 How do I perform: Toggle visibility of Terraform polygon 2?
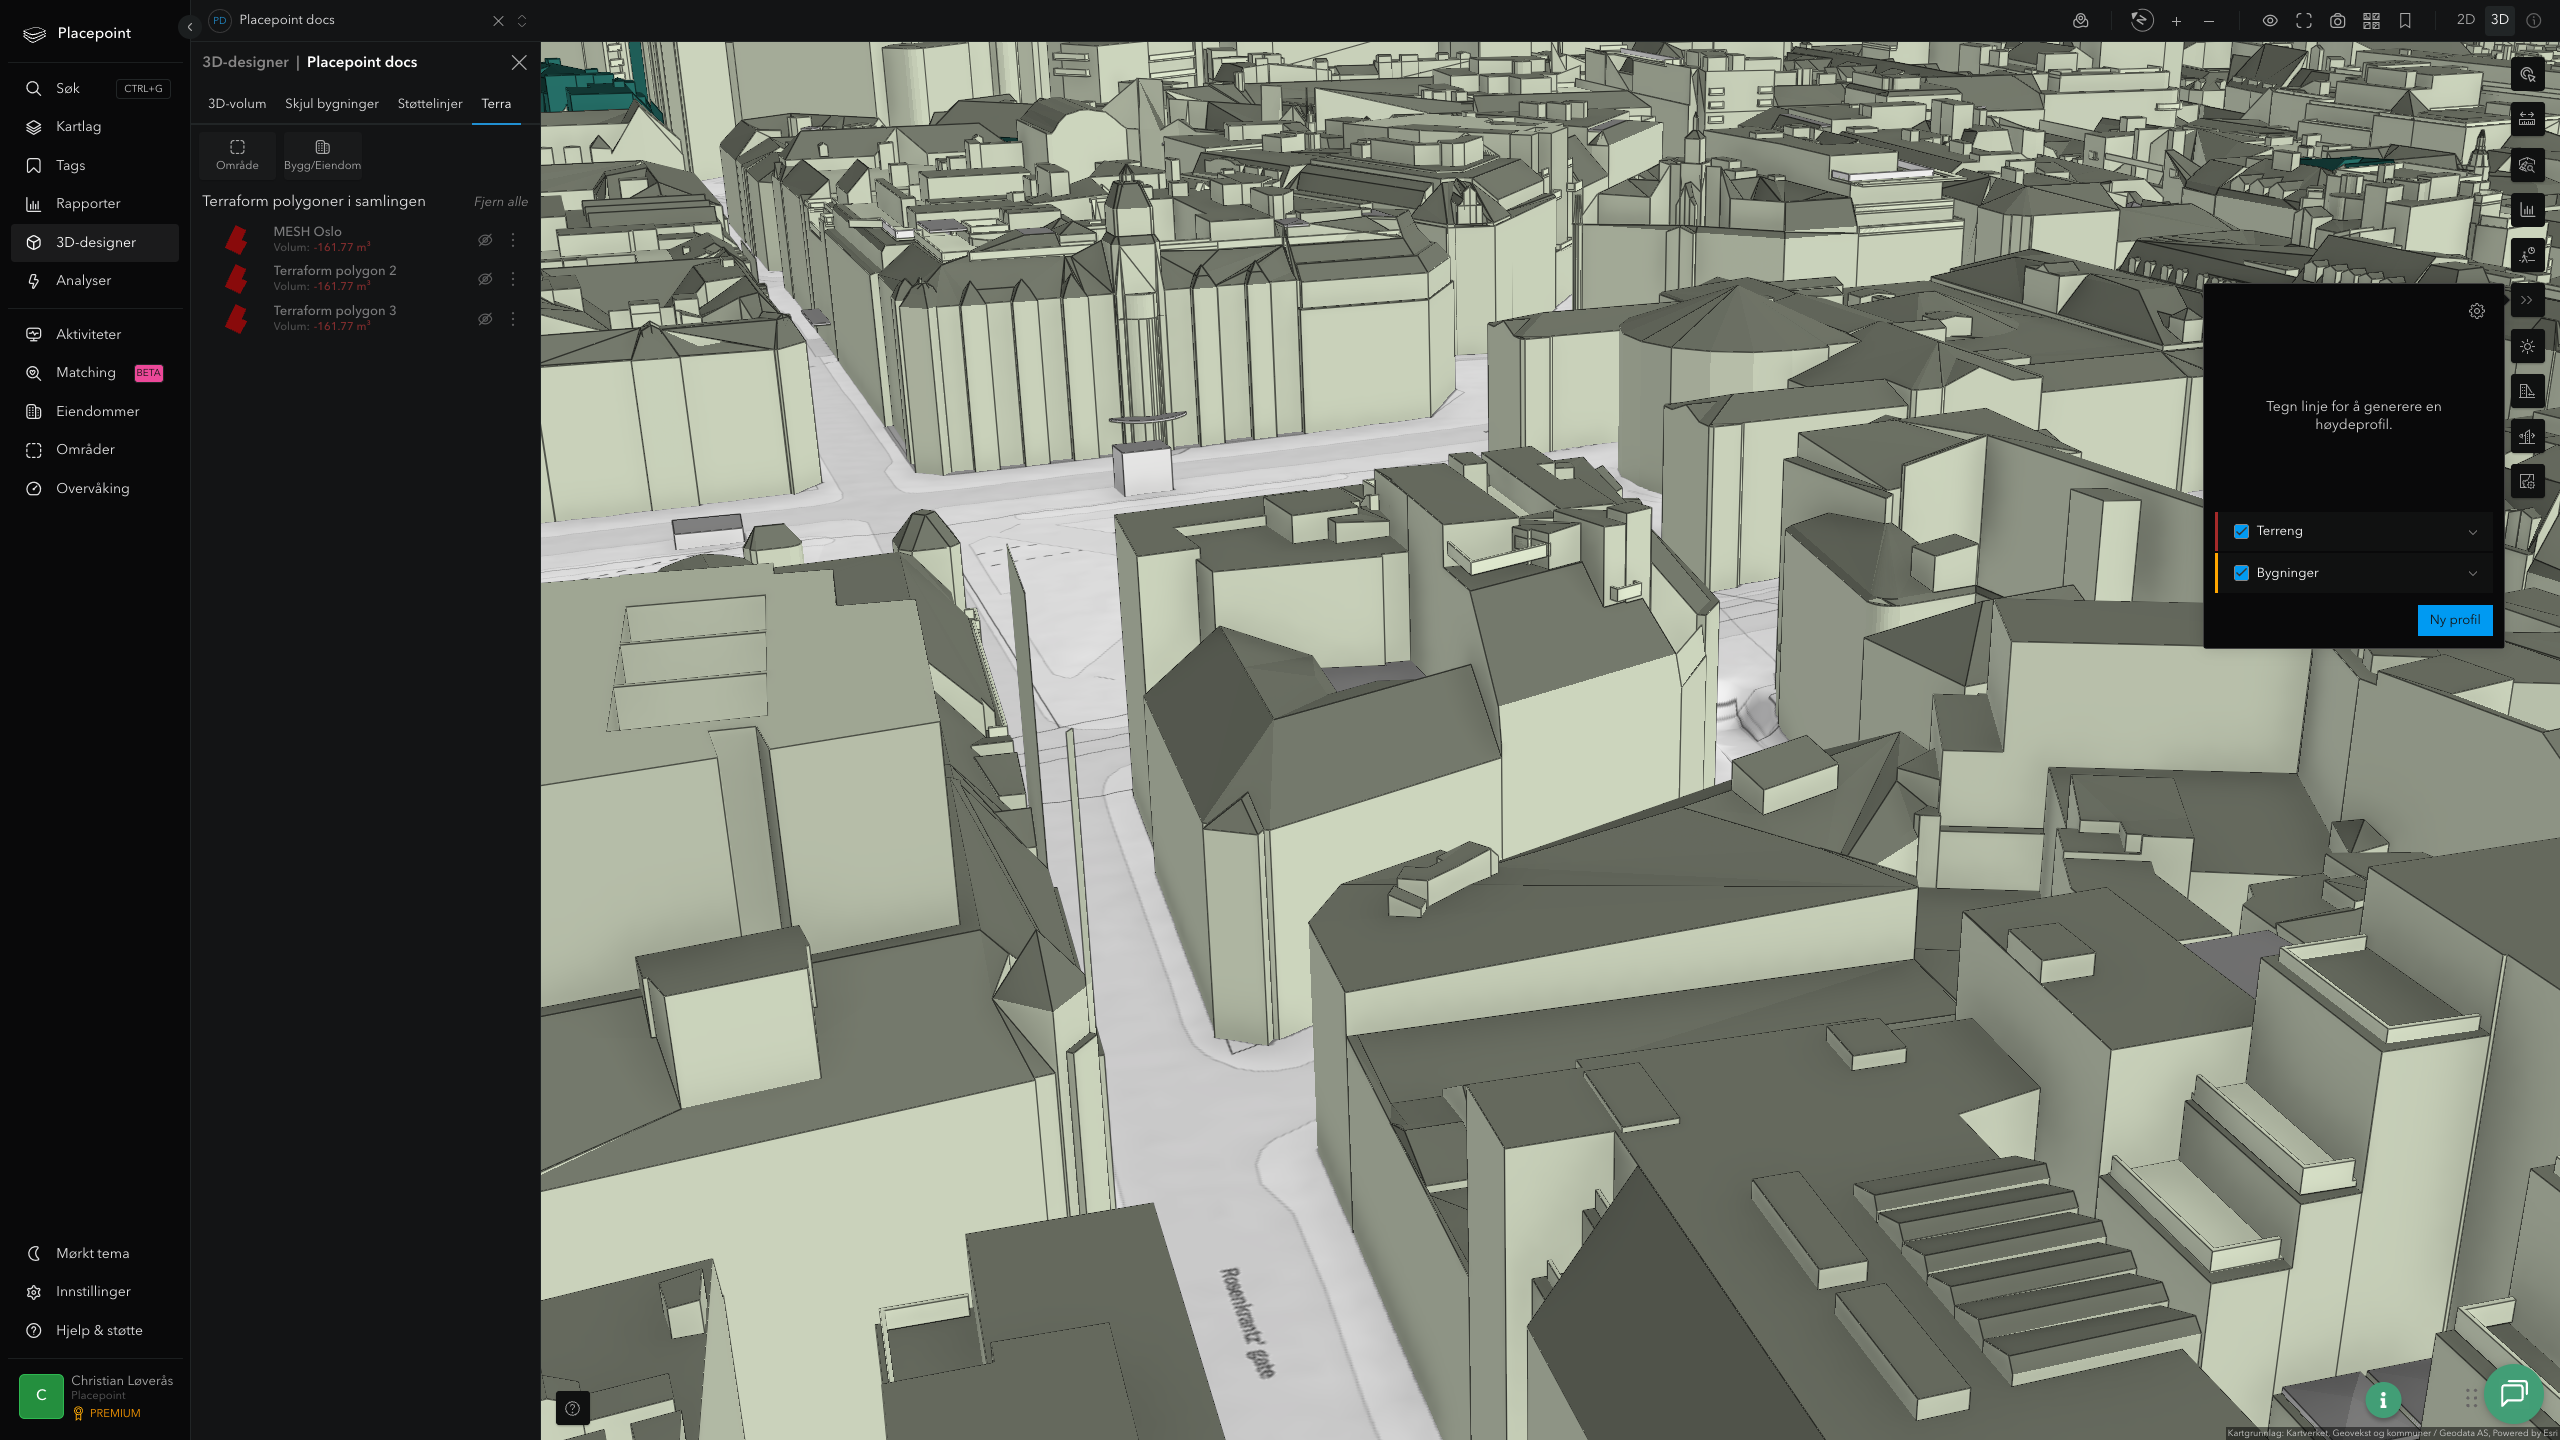tap(485, 279)
